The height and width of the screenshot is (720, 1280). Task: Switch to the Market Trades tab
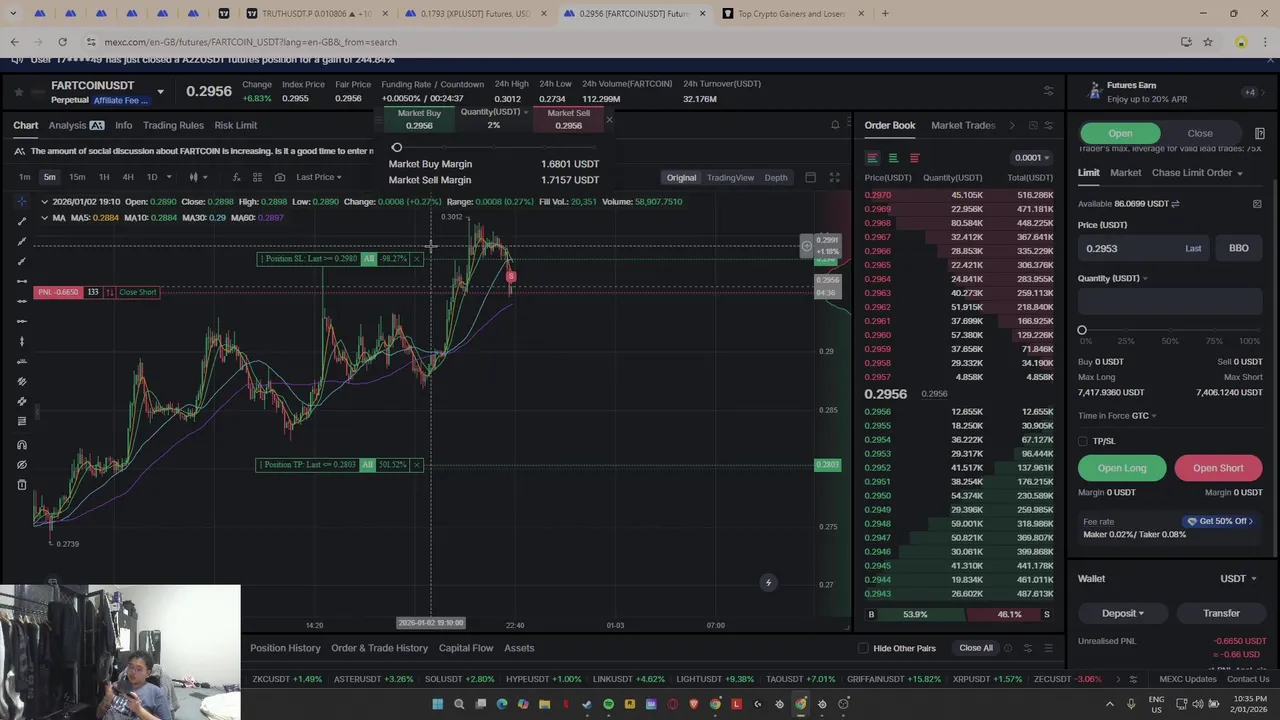pos(963,125)
